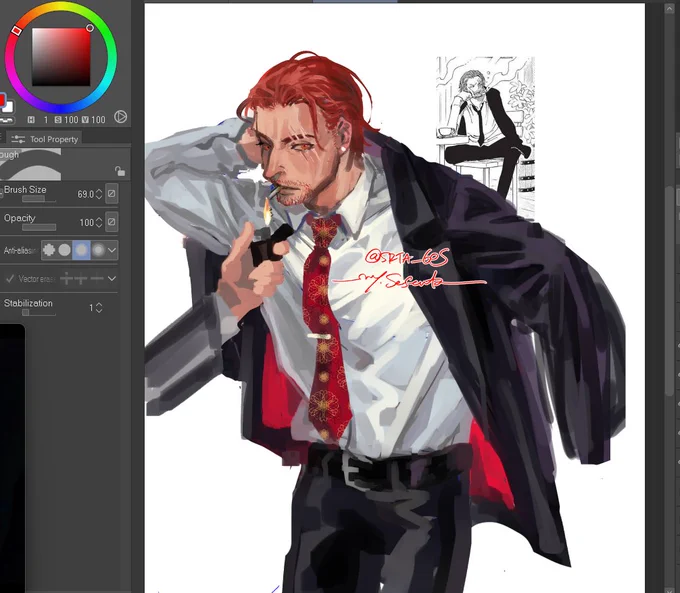680x593 pixels.
Task: Open Opacity dynamics settings button
Action: (x=112, y=222)
